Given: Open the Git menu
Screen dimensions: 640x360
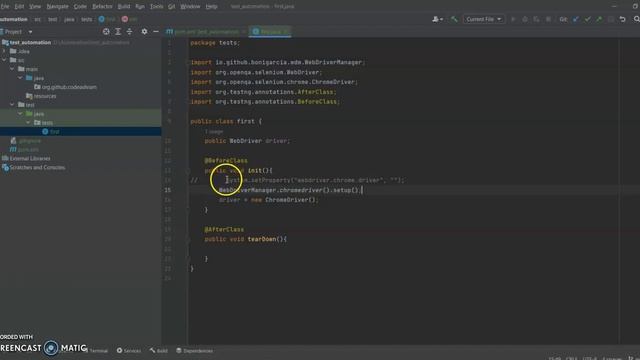Looking at the screenshot, I should coord(171,7).
